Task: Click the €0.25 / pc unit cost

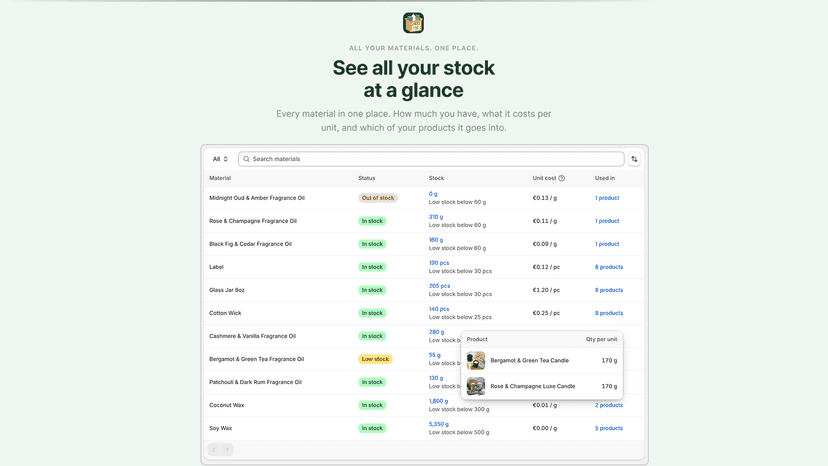Action: (546, 313)
